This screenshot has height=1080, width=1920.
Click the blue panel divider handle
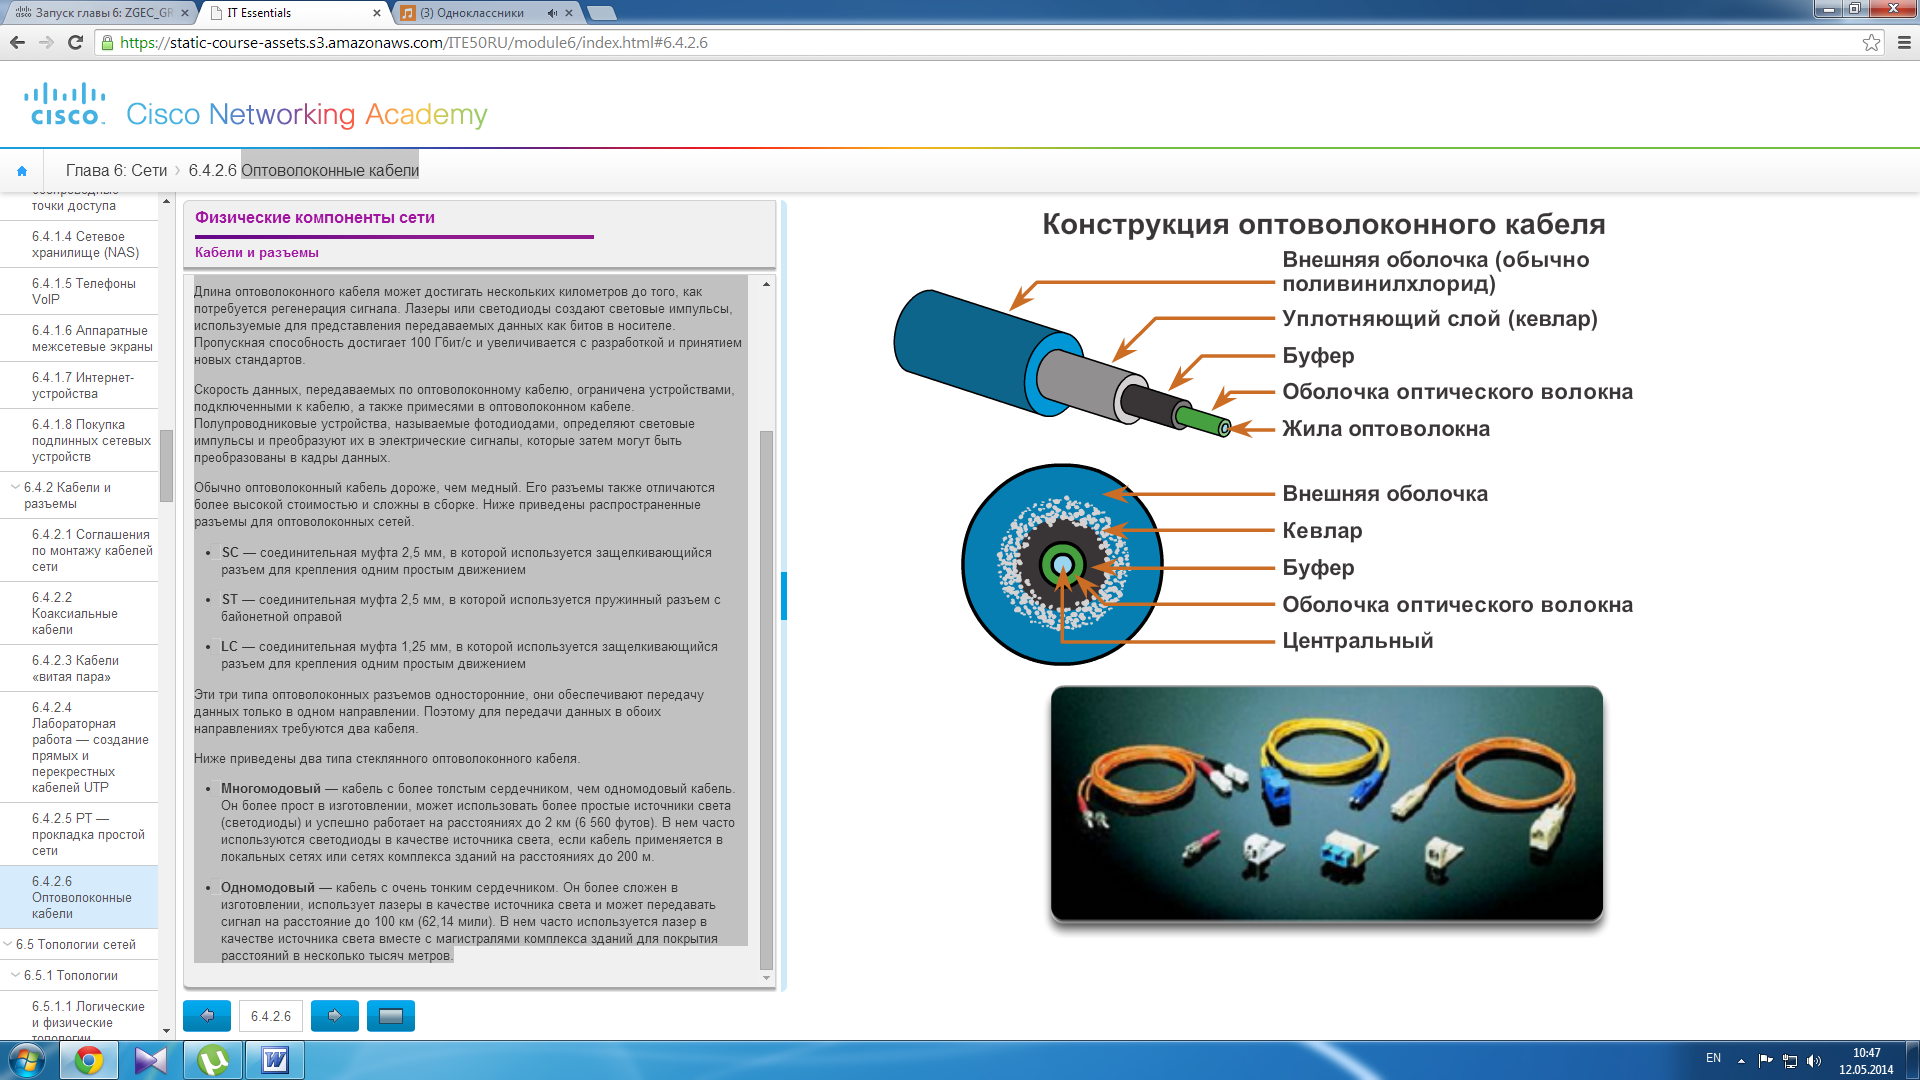coord(784,596)
